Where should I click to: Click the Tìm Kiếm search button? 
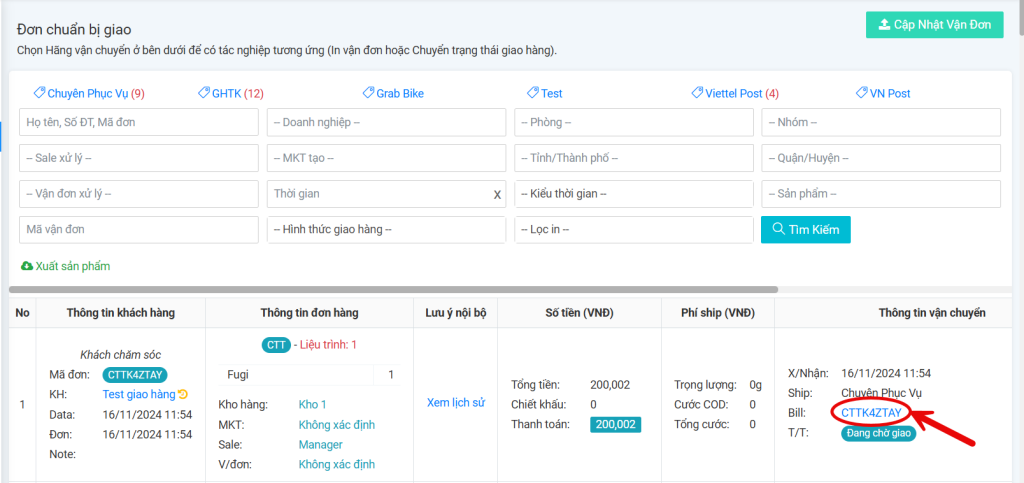pyautogui.click(x=806, y=230)
